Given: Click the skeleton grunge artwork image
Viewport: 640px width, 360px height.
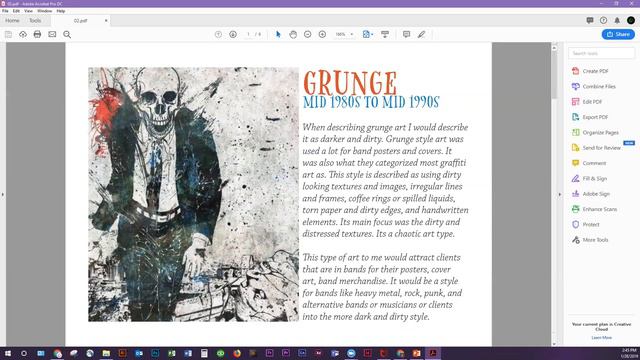Looking at the screenshot, I should coord(193,194).
